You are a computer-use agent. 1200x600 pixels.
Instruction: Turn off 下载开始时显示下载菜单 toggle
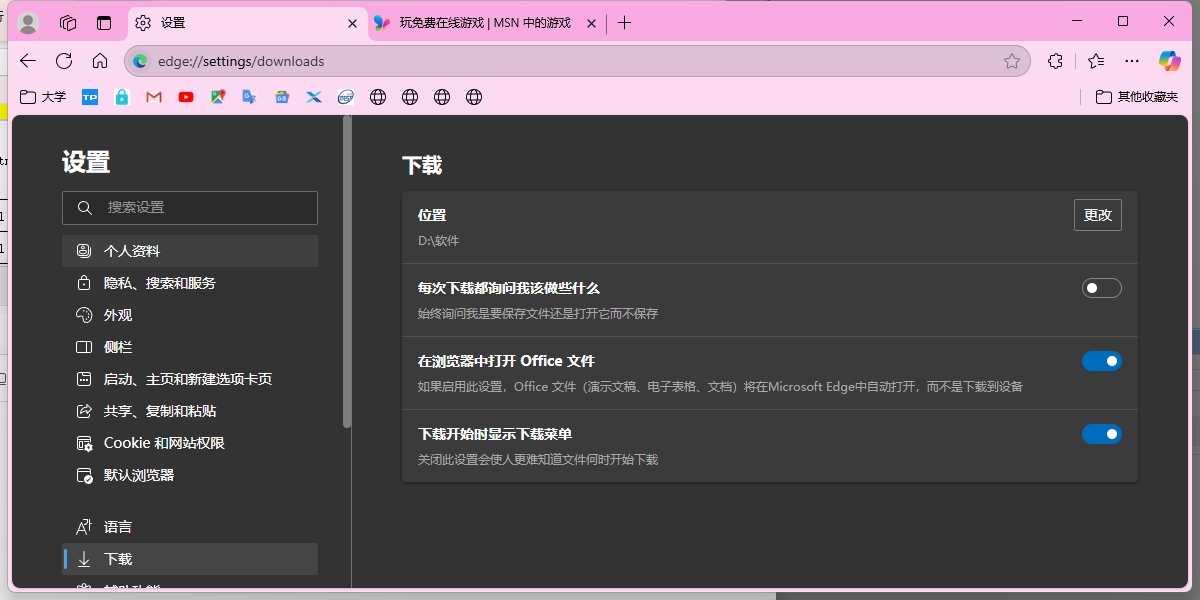tap(1101, 434)
